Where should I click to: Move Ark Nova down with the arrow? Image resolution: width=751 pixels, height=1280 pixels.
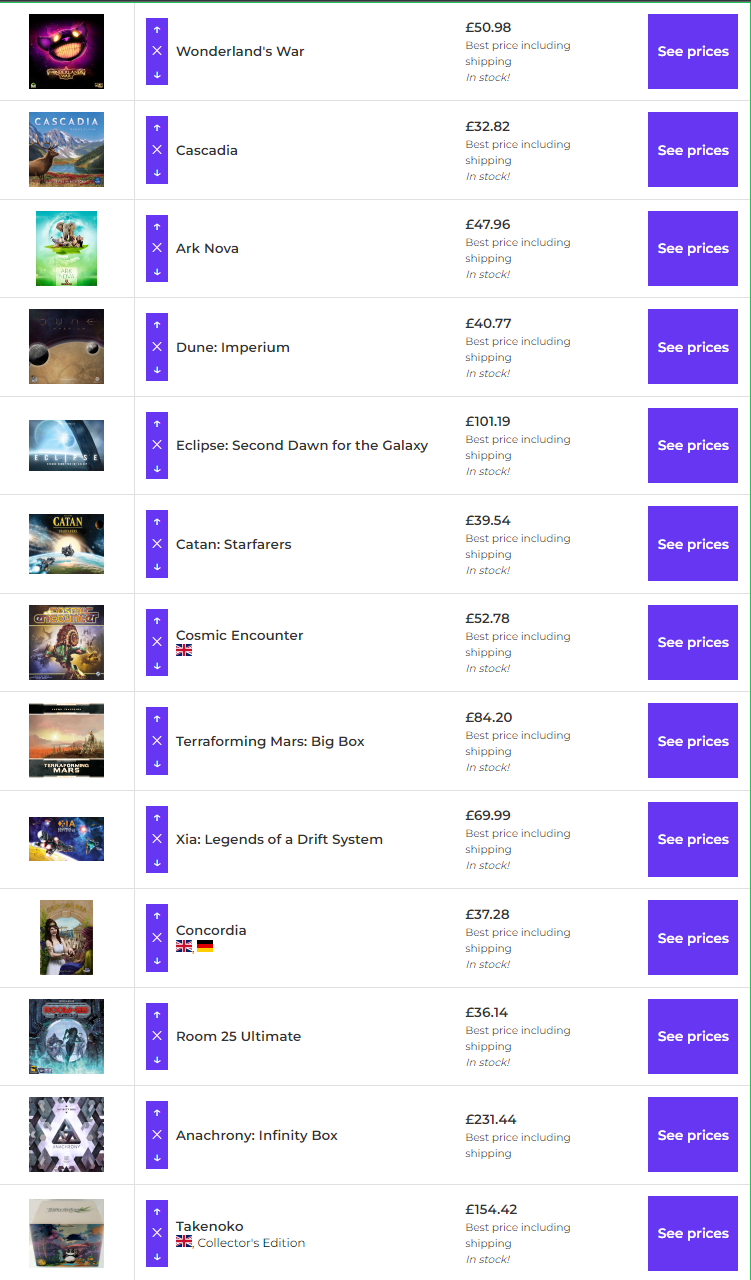click(x=157, y=272)
